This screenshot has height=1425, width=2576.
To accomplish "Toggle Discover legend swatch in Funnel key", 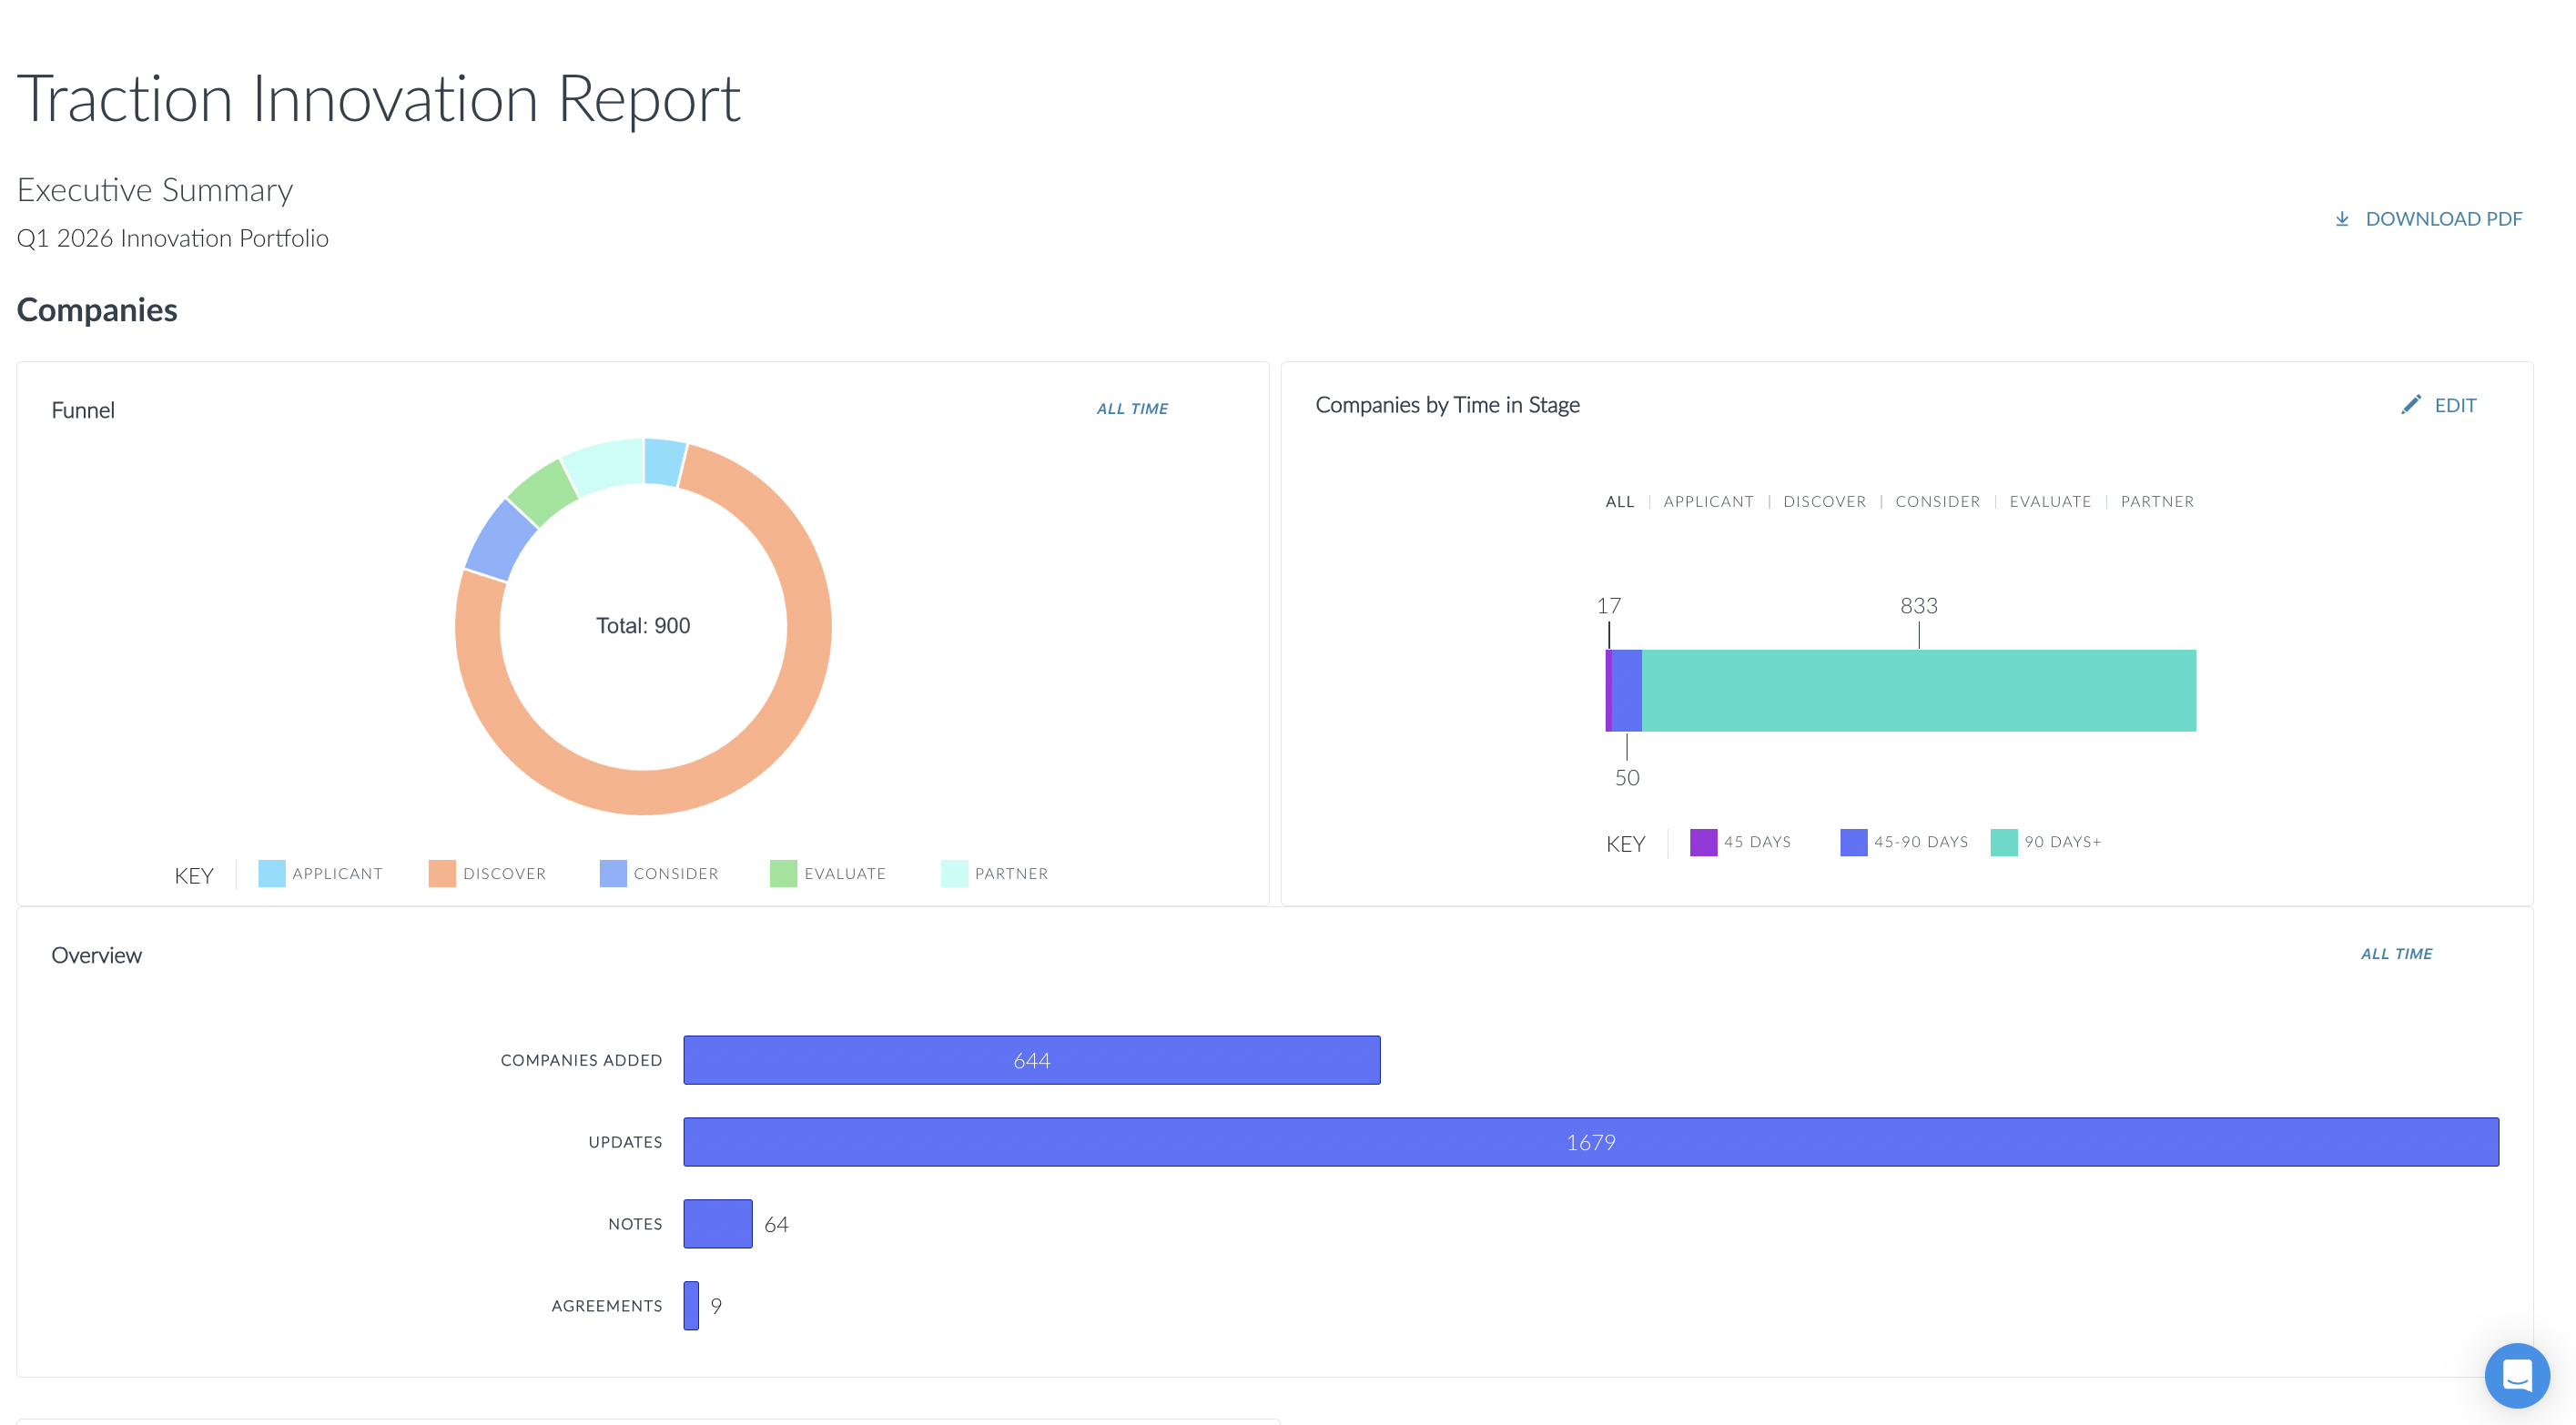I will pos(442,873).
